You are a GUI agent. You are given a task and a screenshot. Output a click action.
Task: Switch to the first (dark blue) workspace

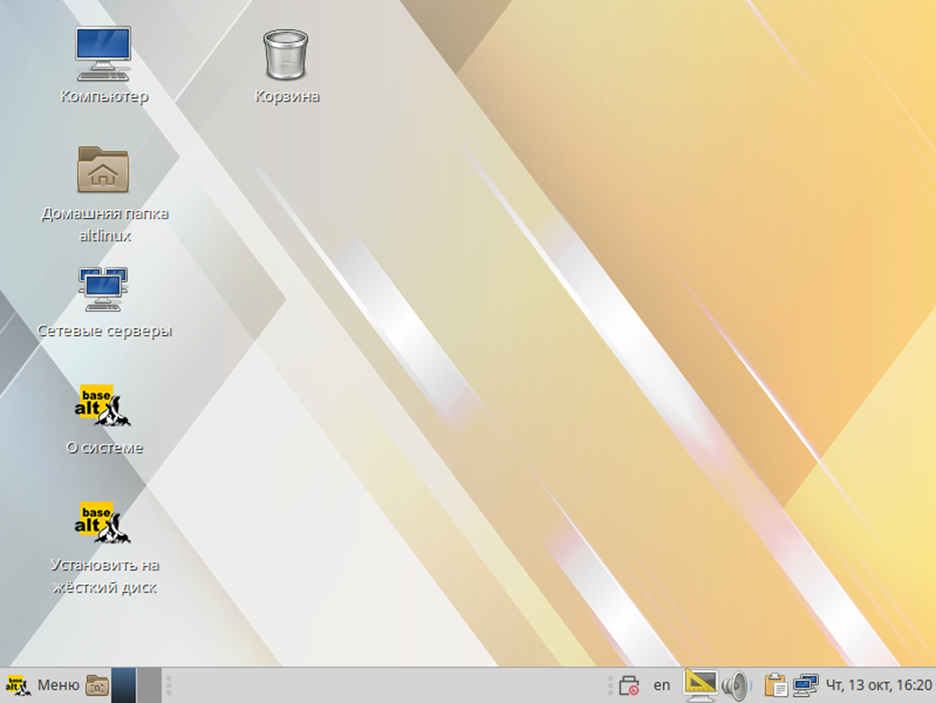click(123, 685)
